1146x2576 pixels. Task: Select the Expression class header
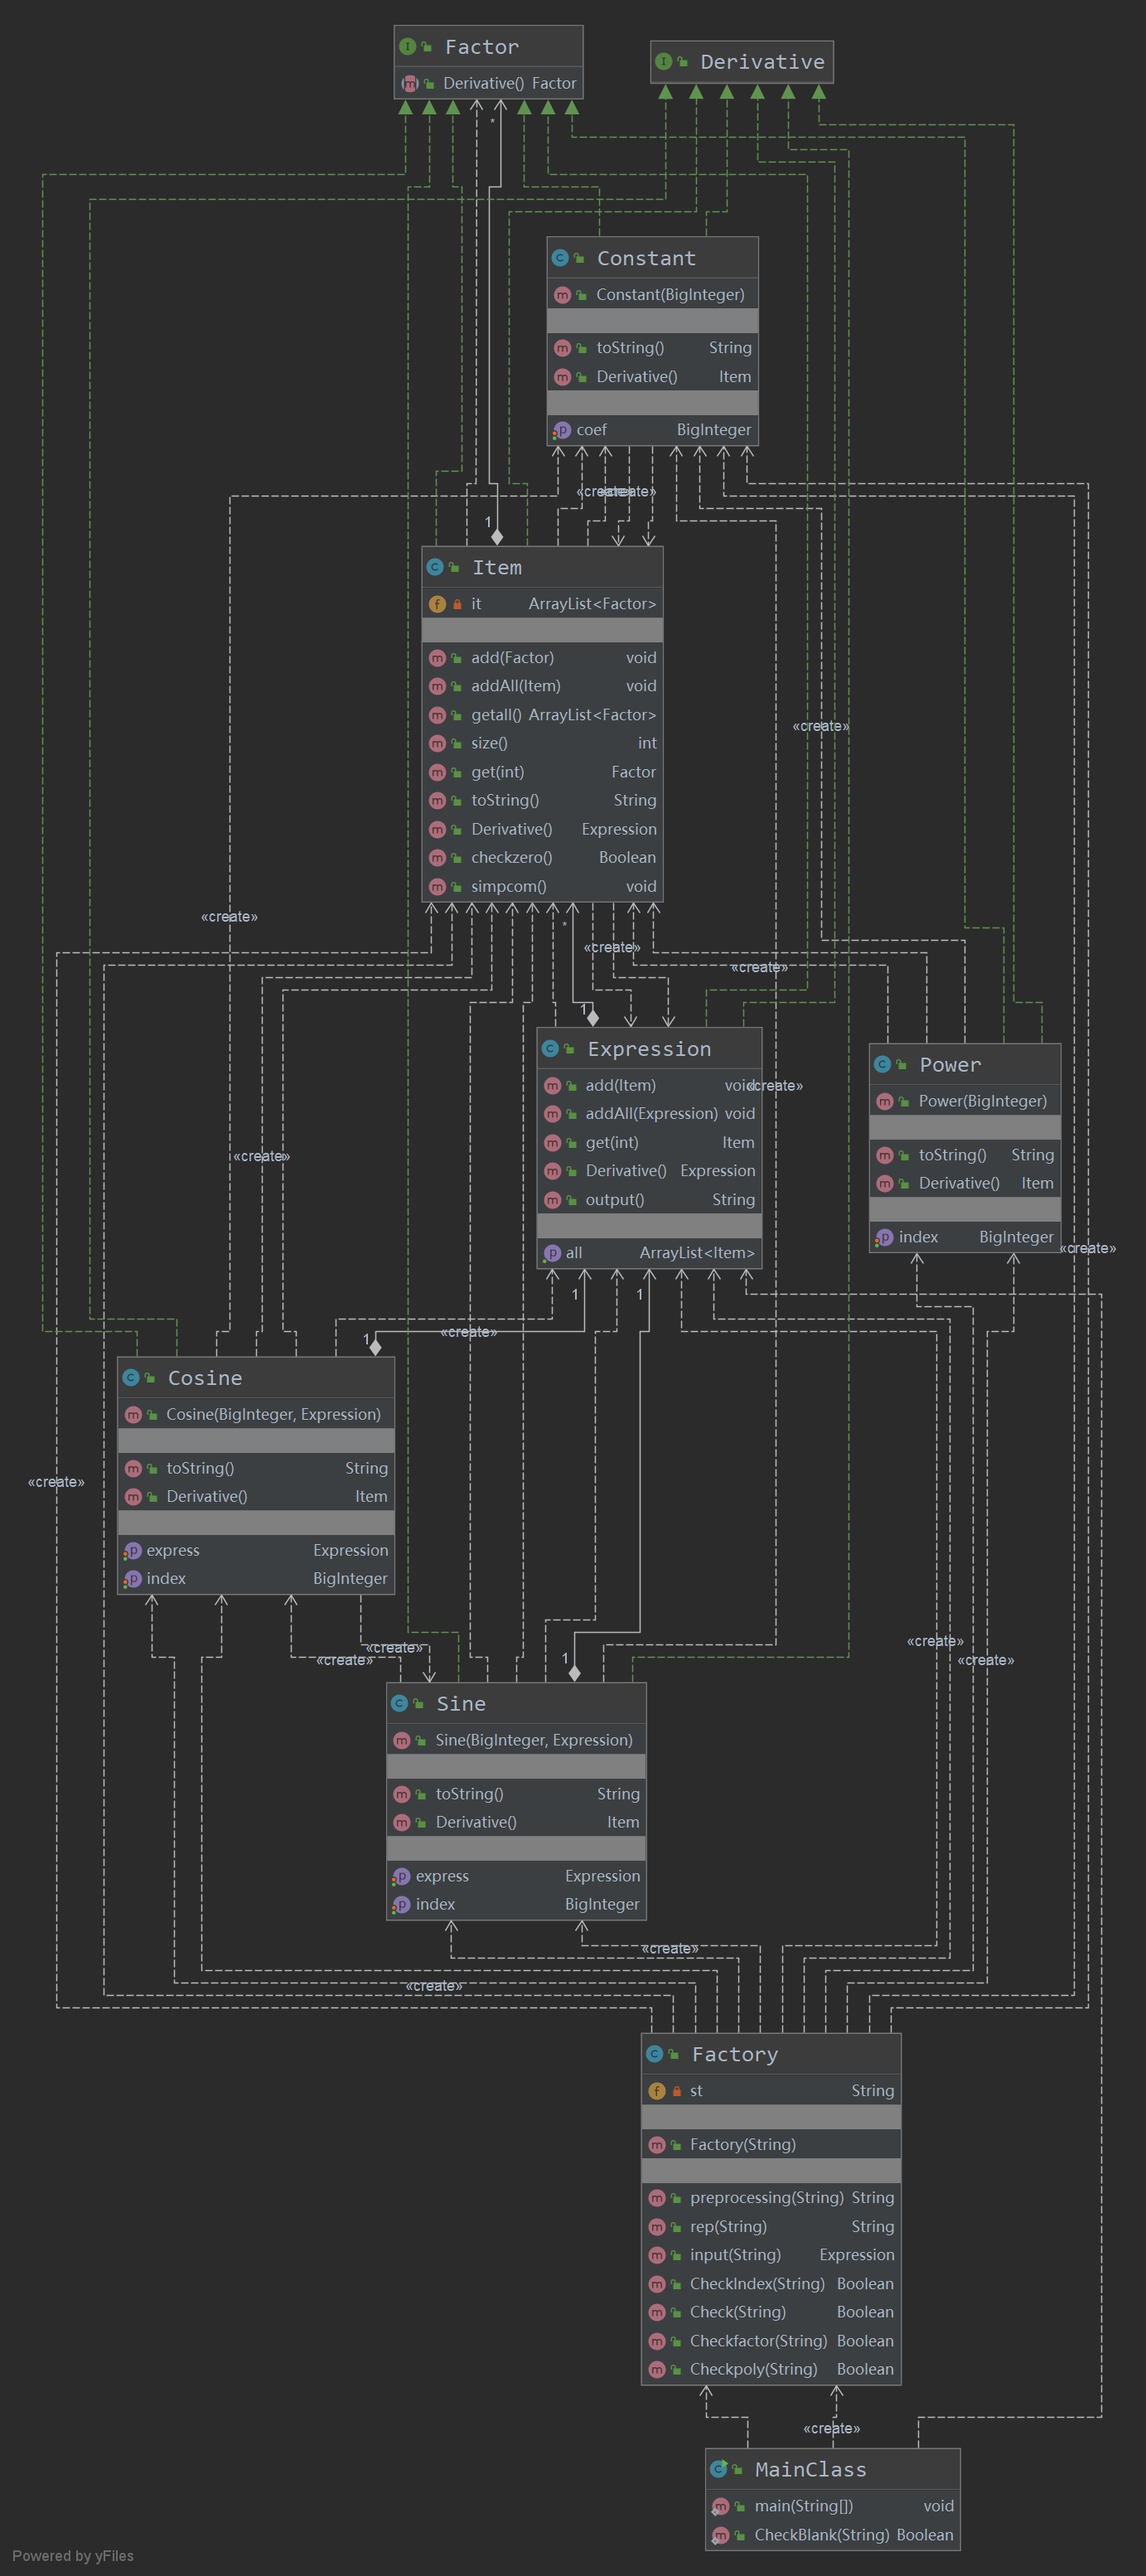pos(649,1048)
